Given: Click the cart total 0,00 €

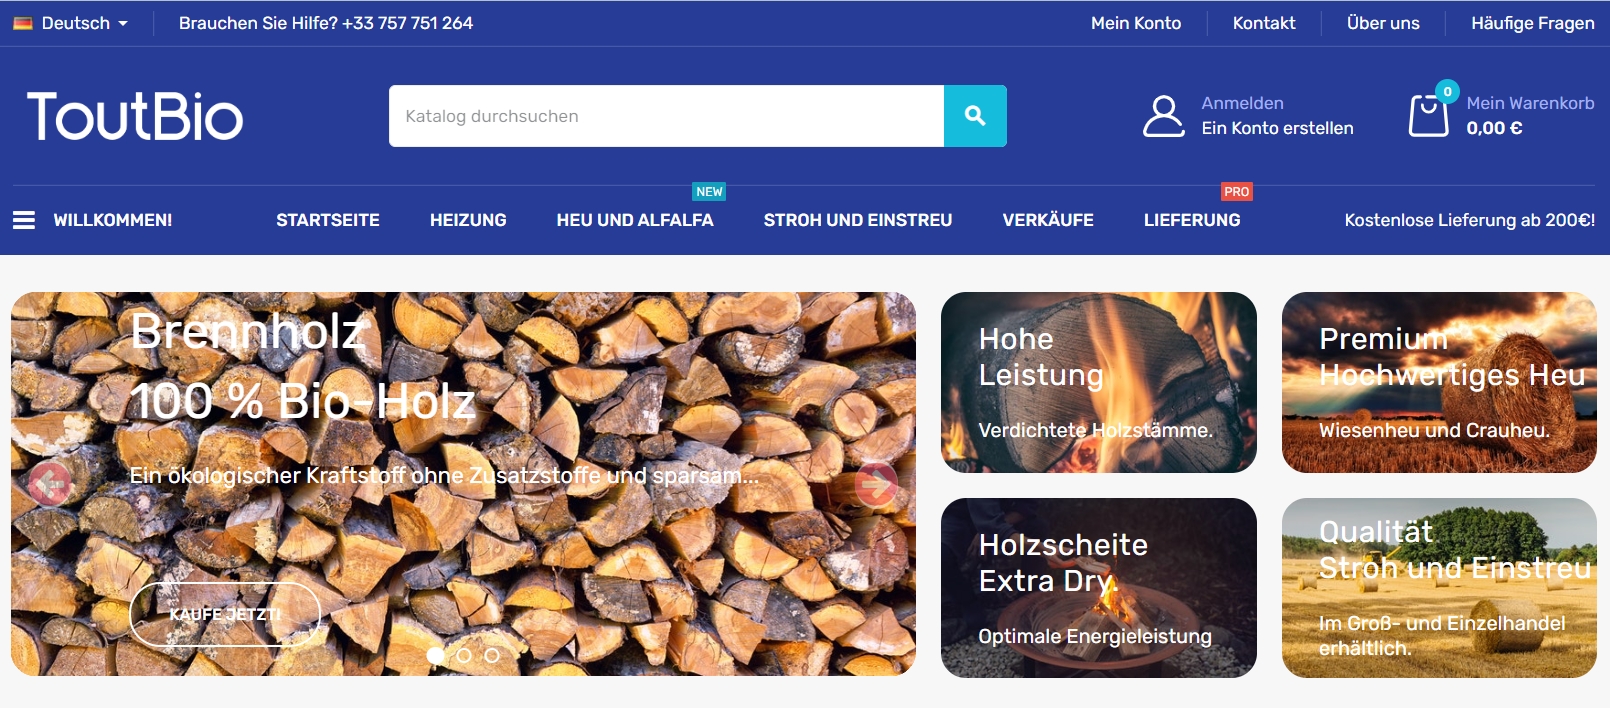Looking at the screenshot, I should (1495, 128).
